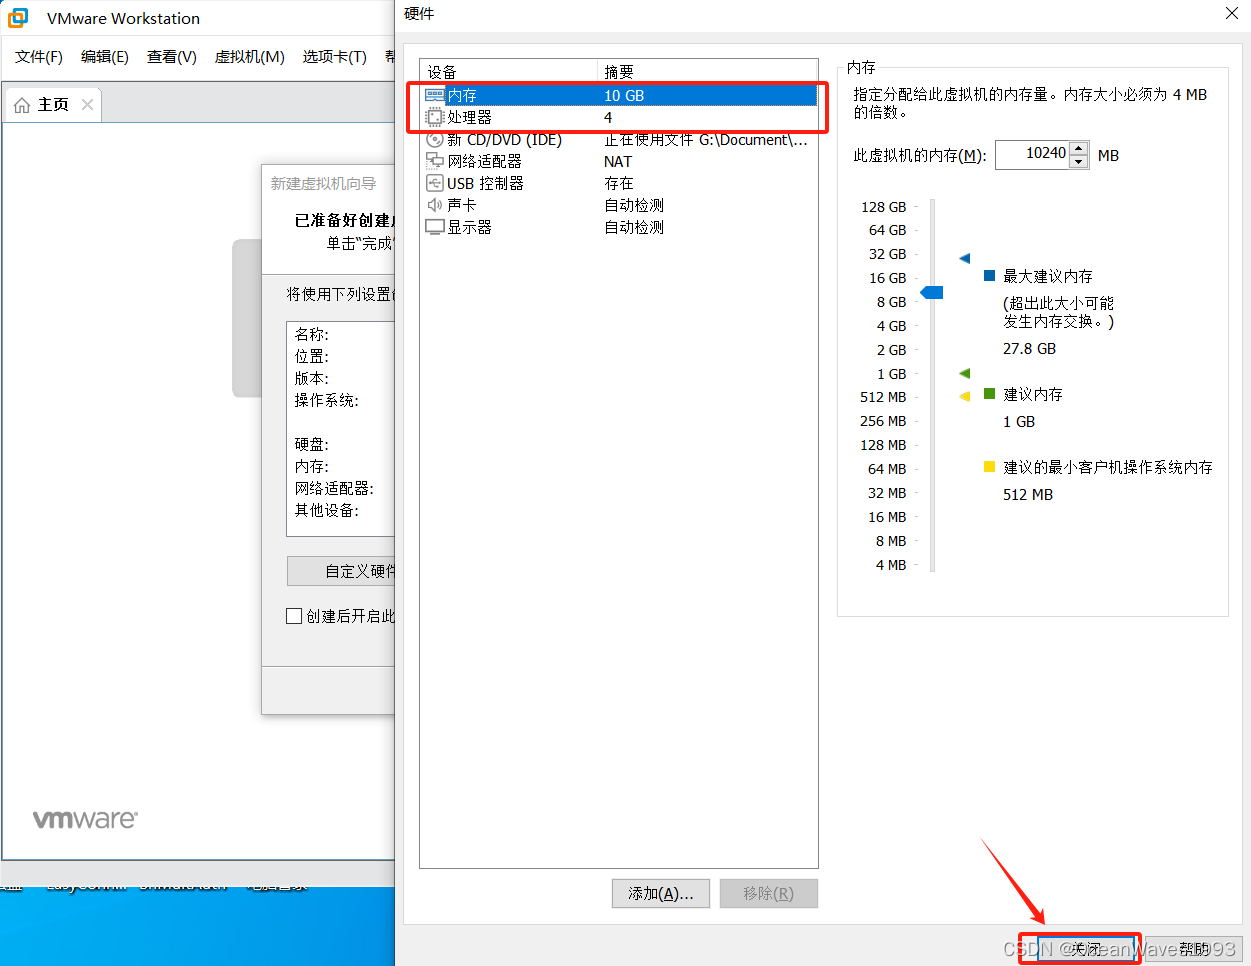Screen dimensions: 1251x966
Task: Select the 新 CD/DVD (IDE) device row
Action: pyautogui.click(x=620, y=140)
